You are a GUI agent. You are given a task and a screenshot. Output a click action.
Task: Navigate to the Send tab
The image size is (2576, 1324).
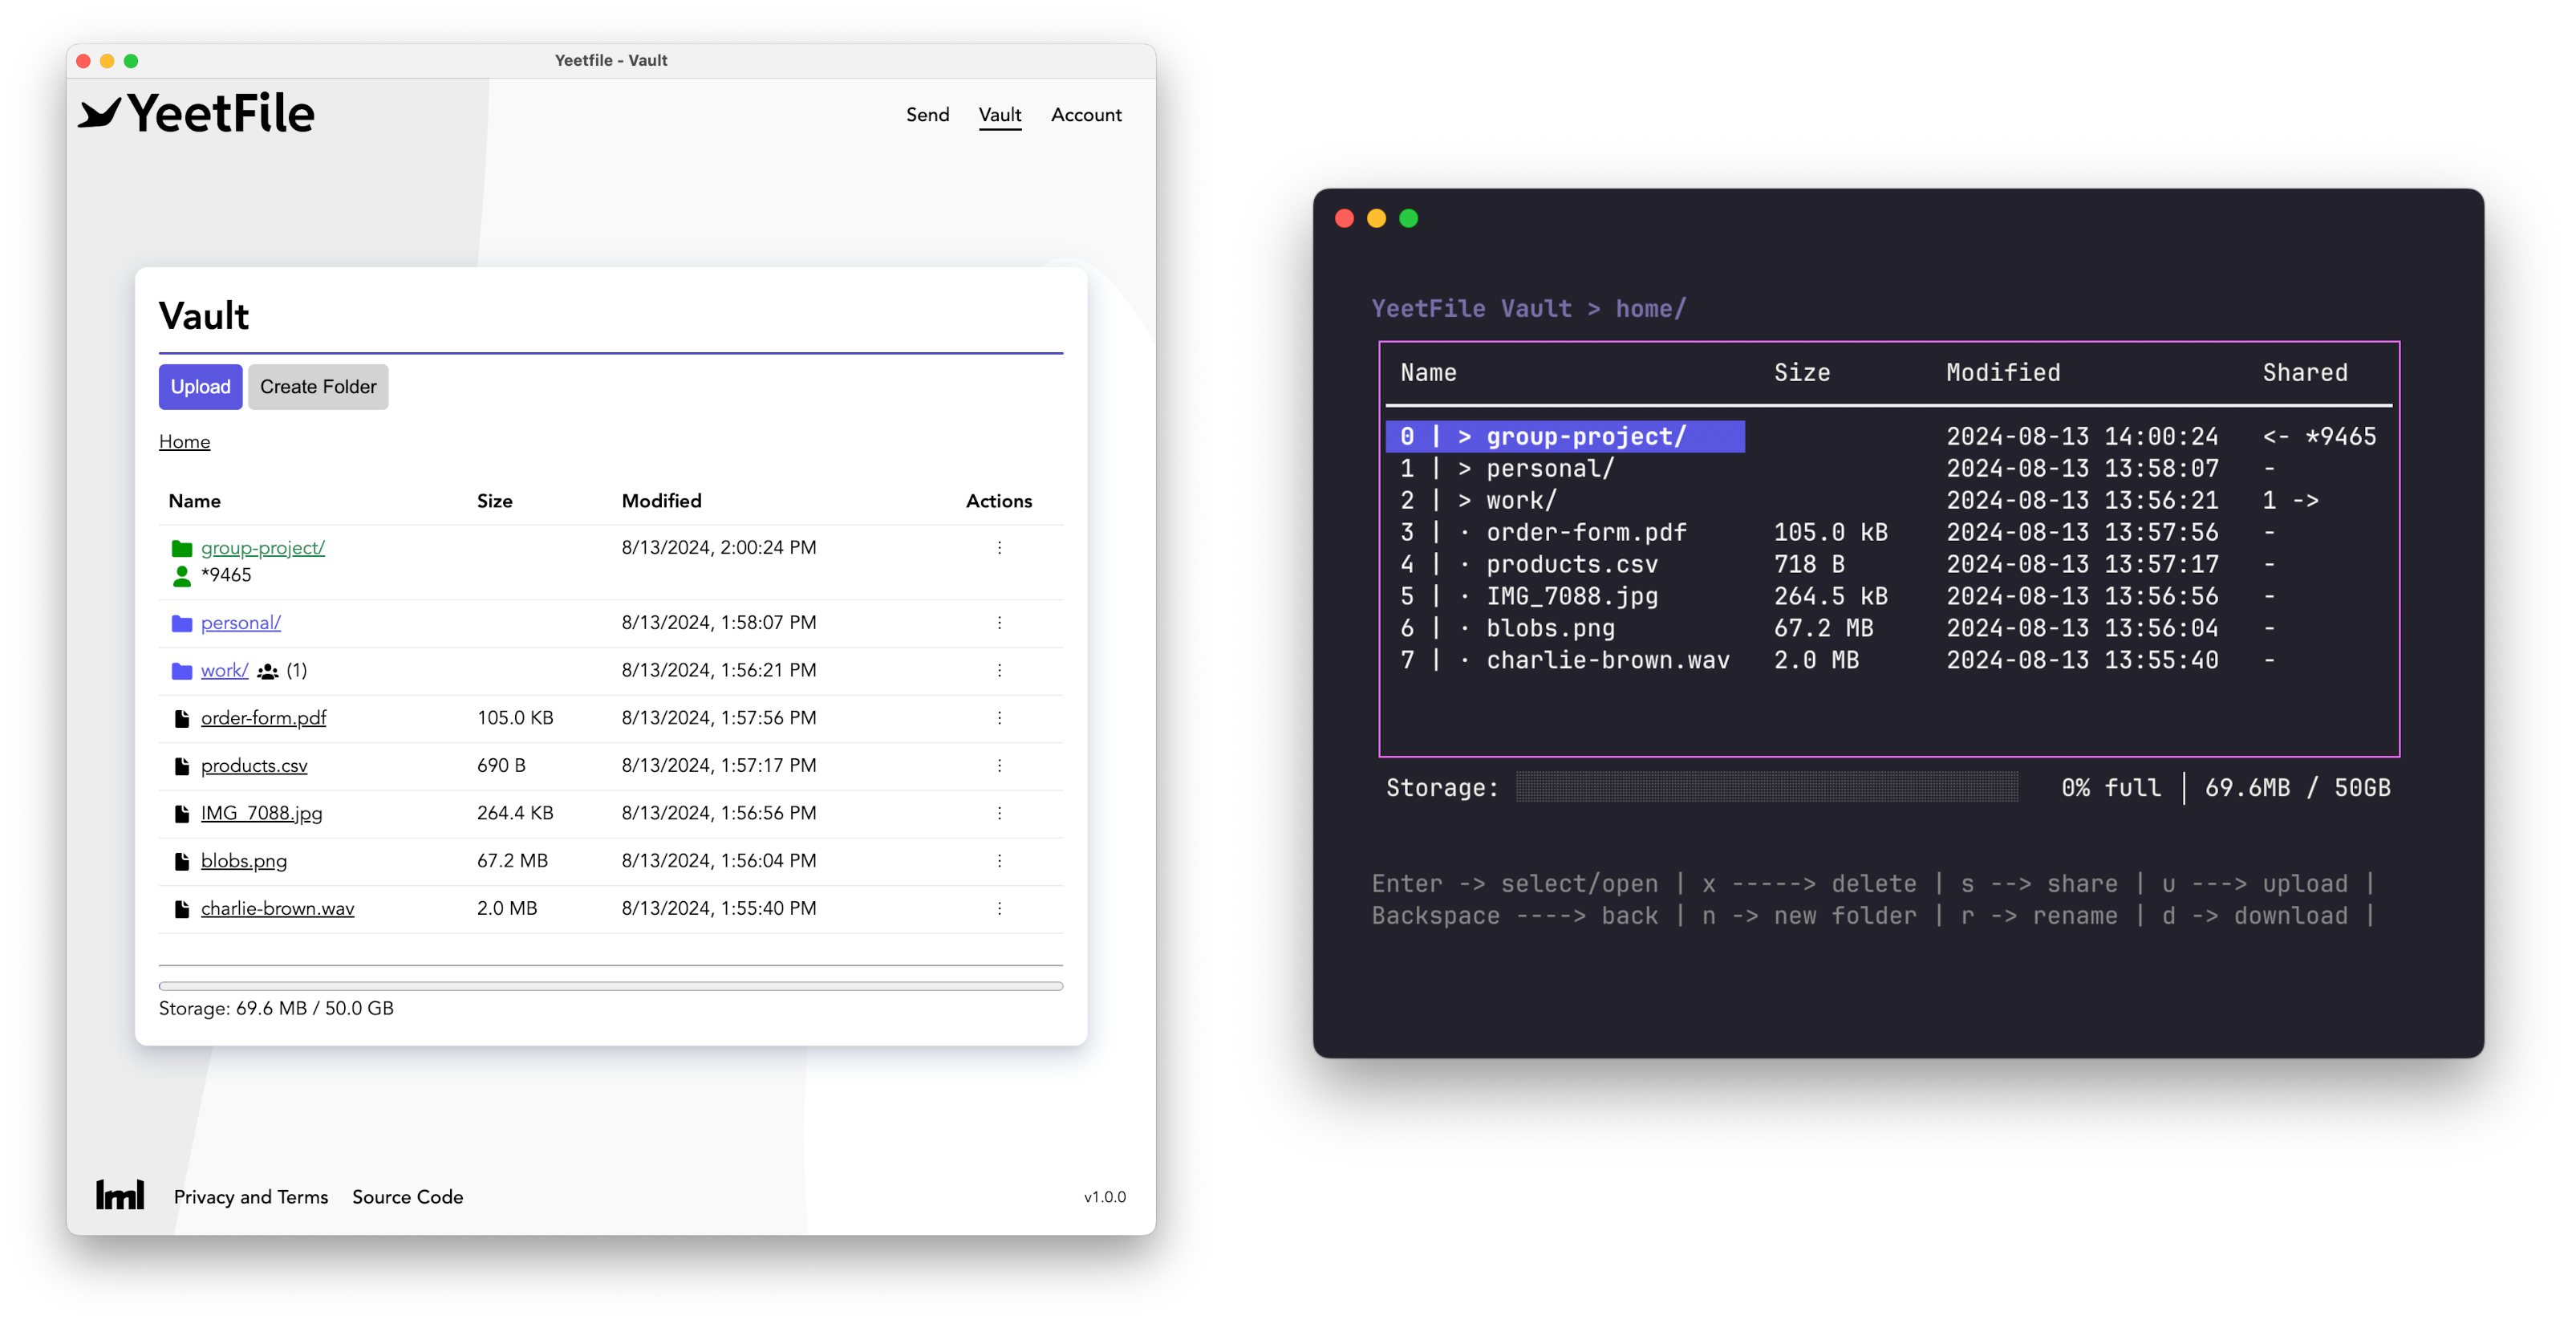(925, 113)
